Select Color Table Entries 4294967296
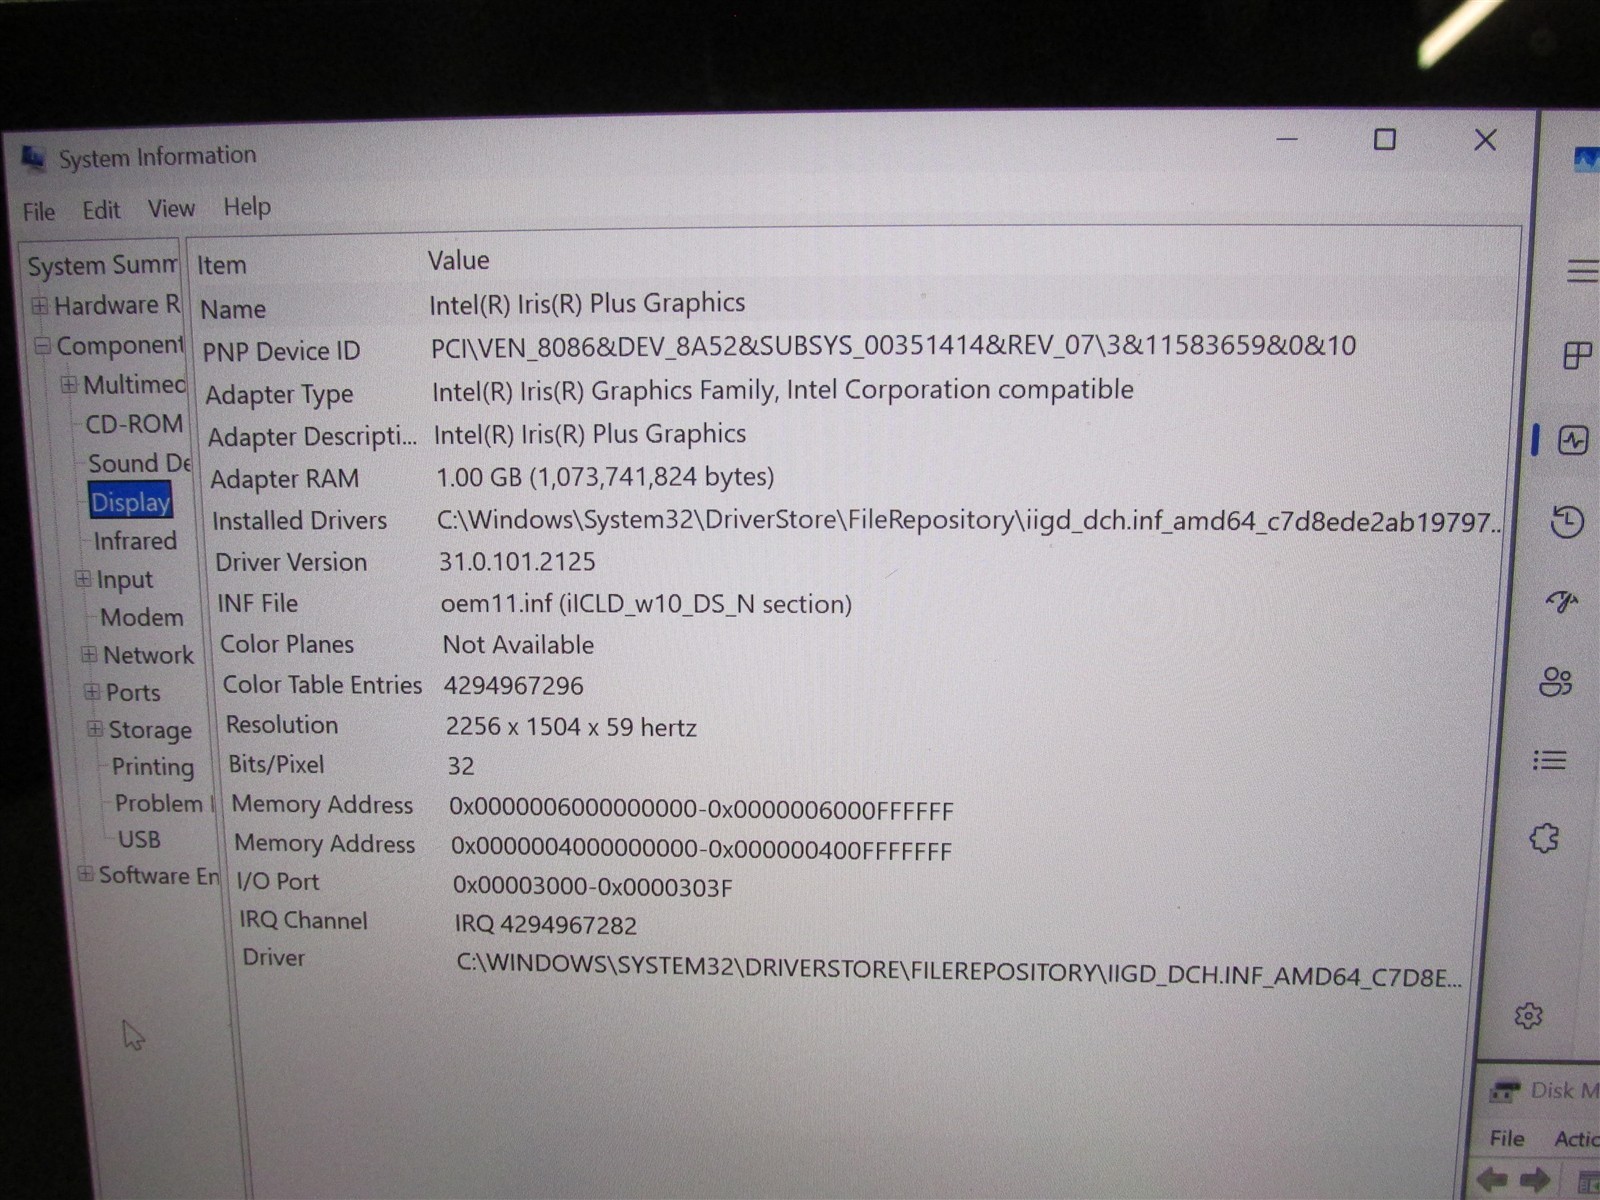 coord(513,686)
